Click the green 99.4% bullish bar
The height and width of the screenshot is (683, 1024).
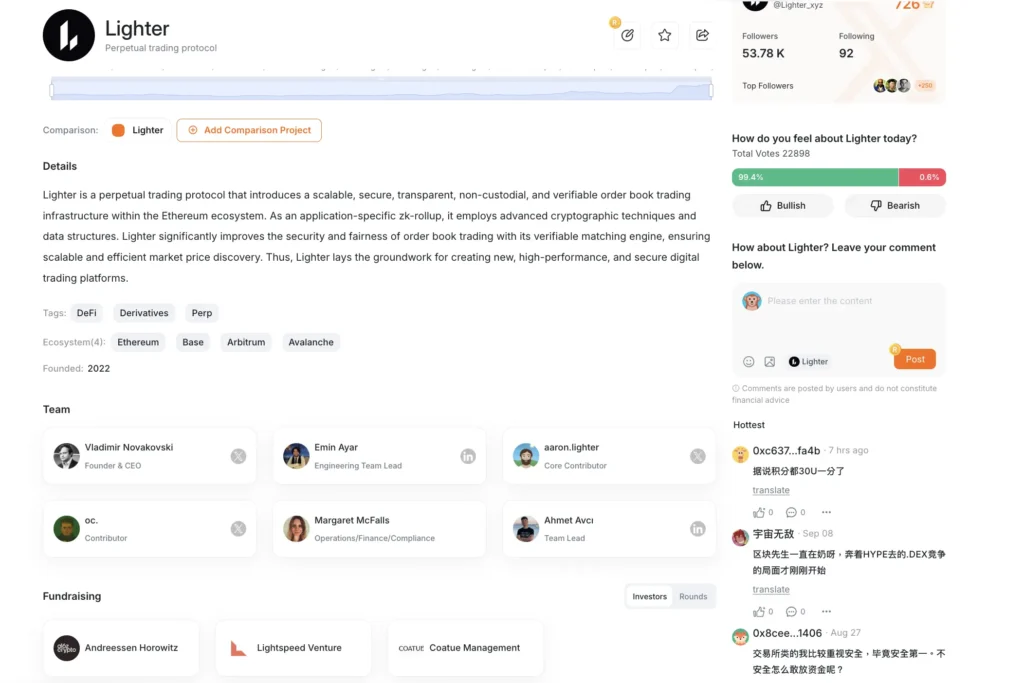815,177
